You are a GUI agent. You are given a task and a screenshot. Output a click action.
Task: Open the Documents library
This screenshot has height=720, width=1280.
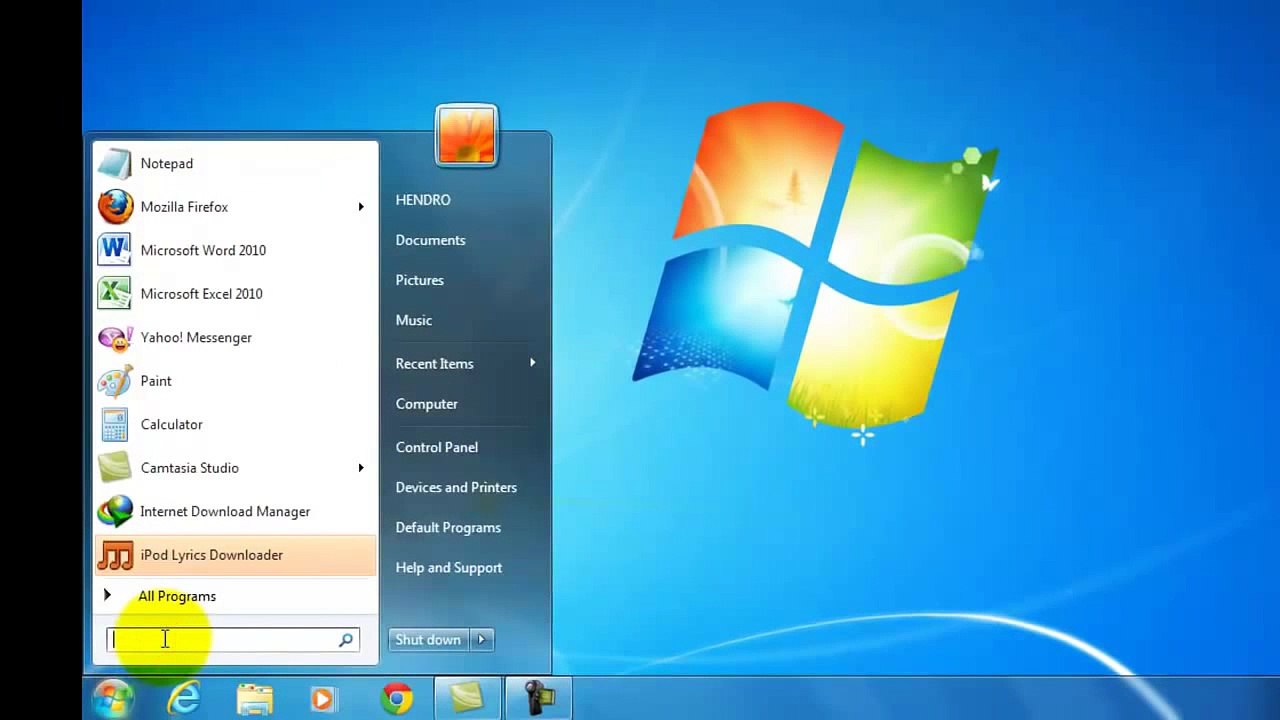click(x=431, y=240)
